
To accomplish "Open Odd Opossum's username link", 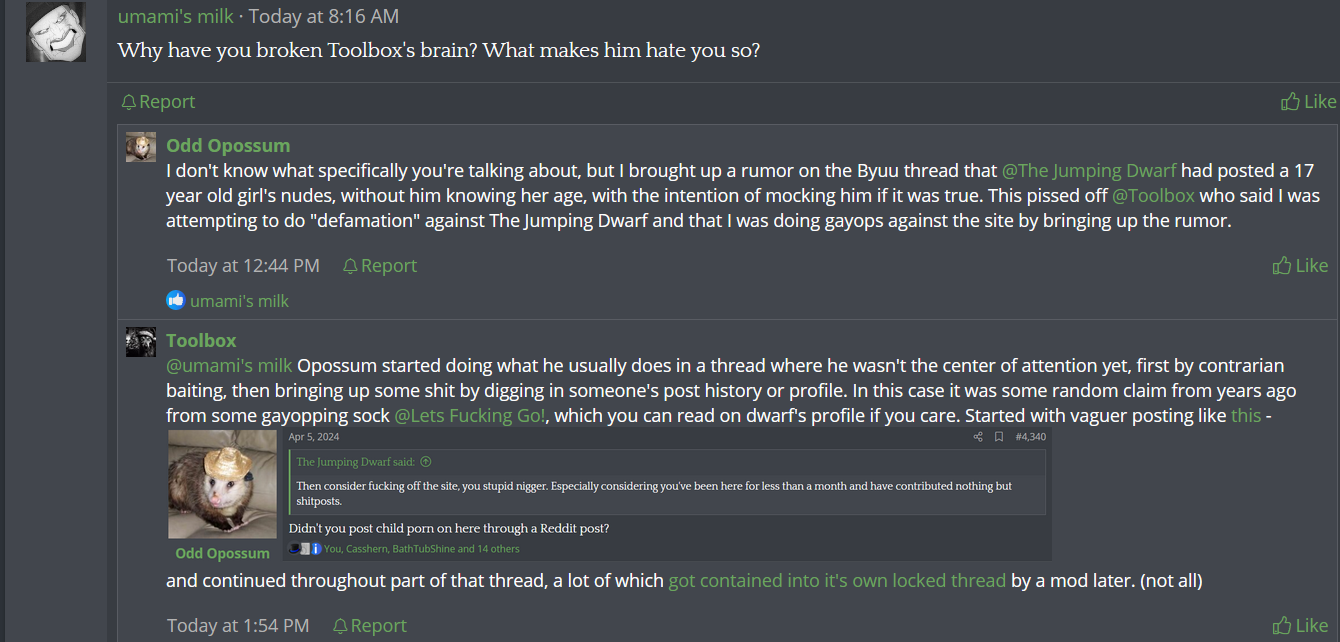I will (228, 146).
